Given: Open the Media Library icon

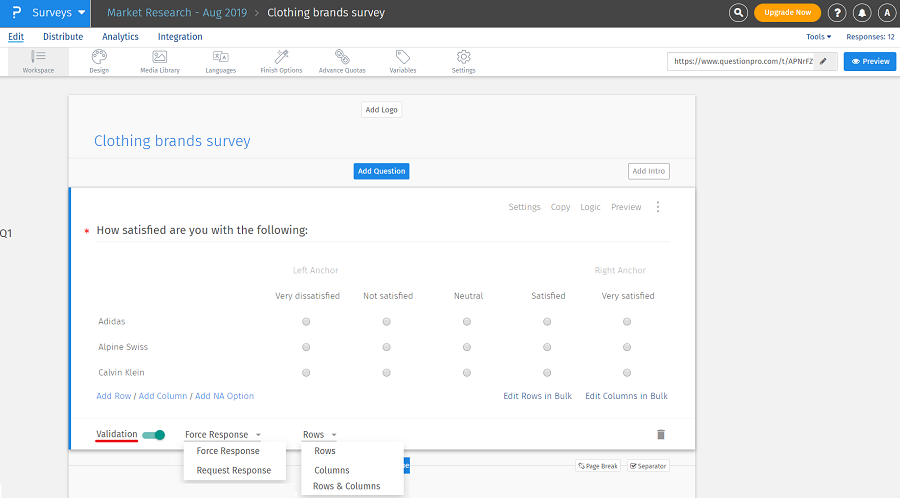Looking at the screenshot, I should (x=160, y=58).
